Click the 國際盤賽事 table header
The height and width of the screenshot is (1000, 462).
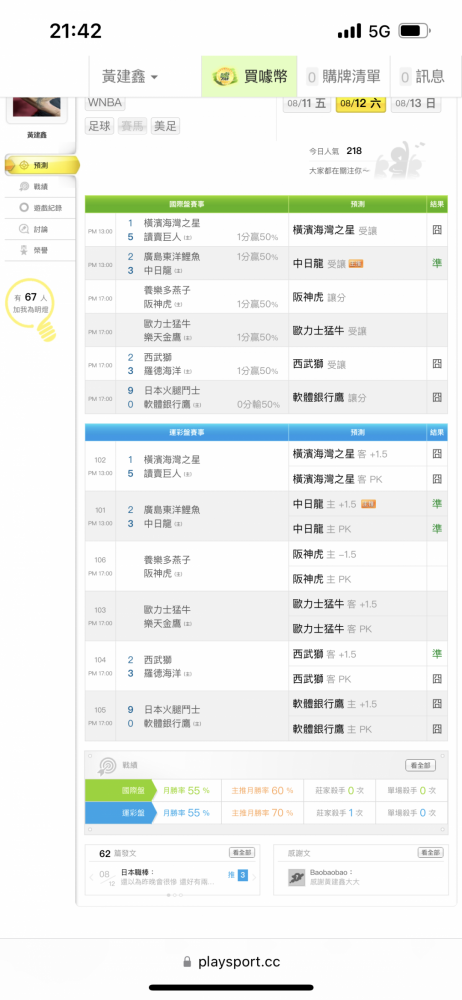[186, 204]
